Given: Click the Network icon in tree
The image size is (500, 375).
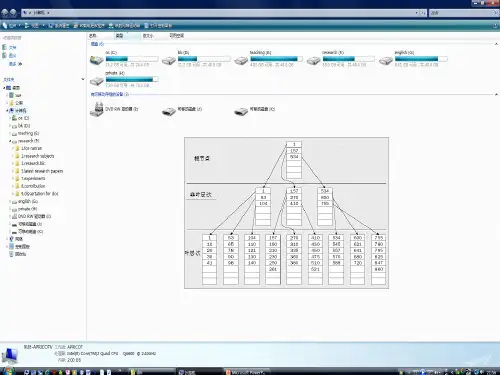Looking at the screenshot, I should point(11,239).
